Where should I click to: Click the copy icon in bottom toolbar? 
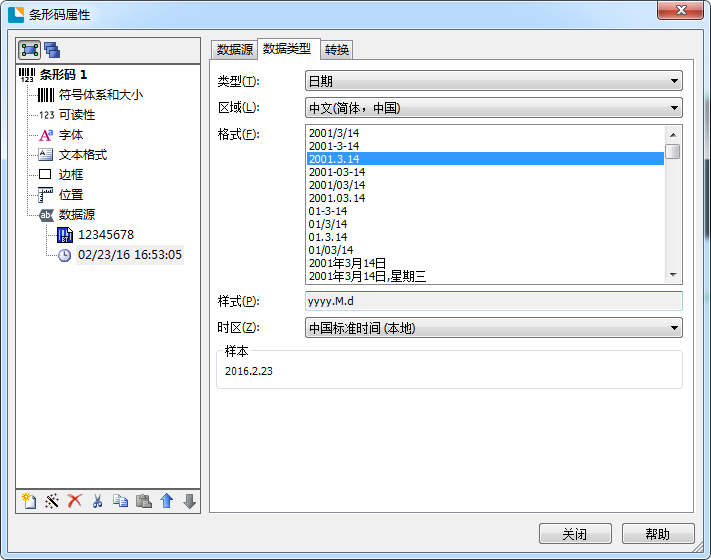pos(121,500)
